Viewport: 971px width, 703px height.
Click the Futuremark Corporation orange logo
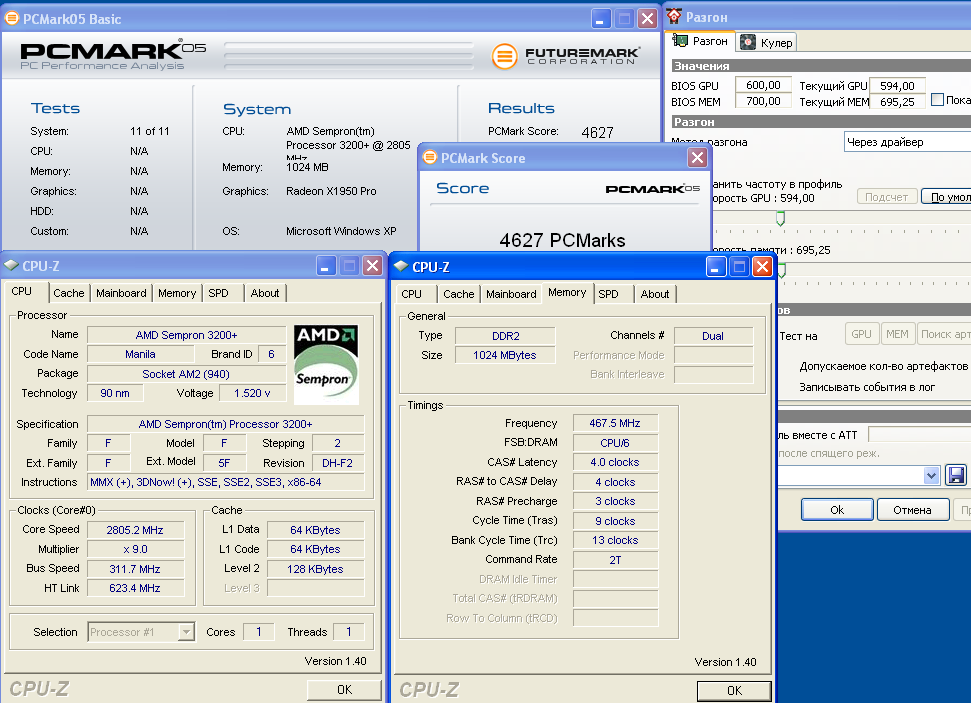[504, 56]
